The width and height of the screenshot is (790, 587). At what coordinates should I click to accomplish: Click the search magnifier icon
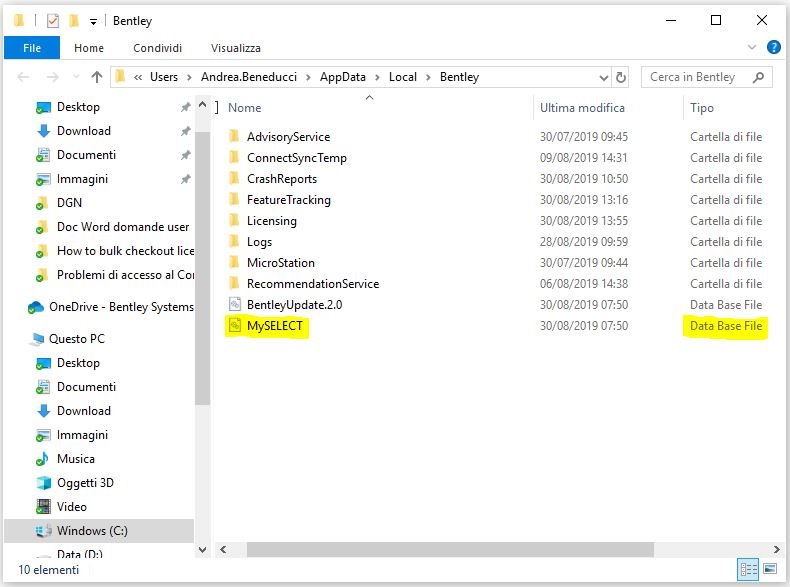pos(758,77)
